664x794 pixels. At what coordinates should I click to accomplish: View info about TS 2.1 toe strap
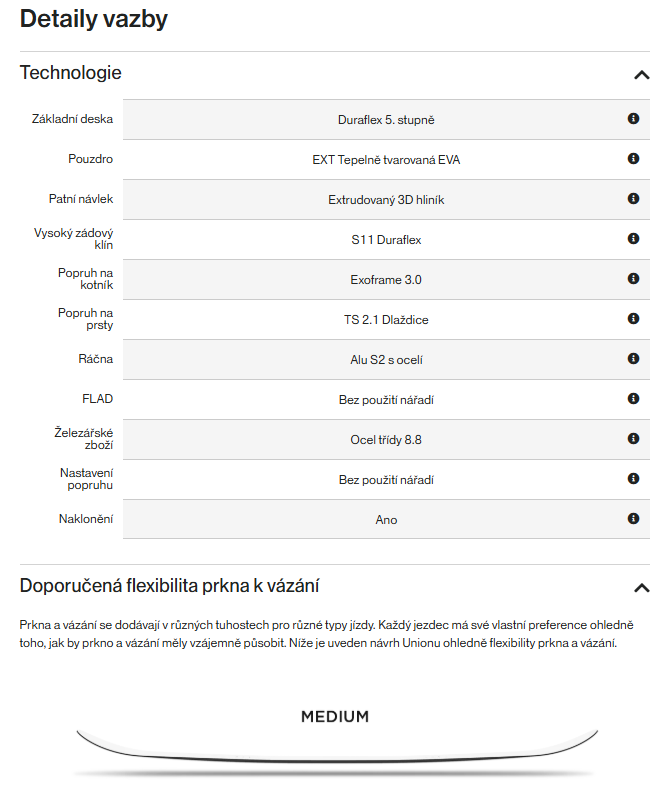(633, 319)
